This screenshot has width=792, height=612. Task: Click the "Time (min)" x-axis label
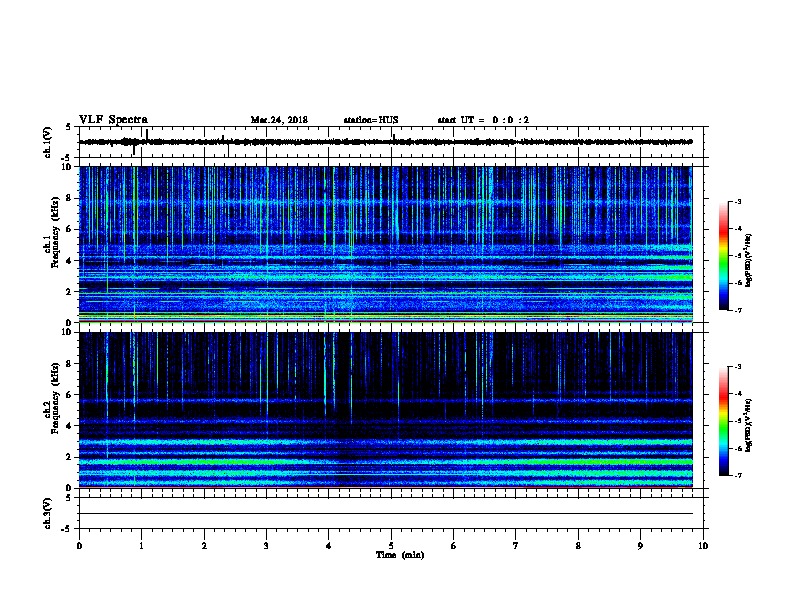tap(400, 555)
